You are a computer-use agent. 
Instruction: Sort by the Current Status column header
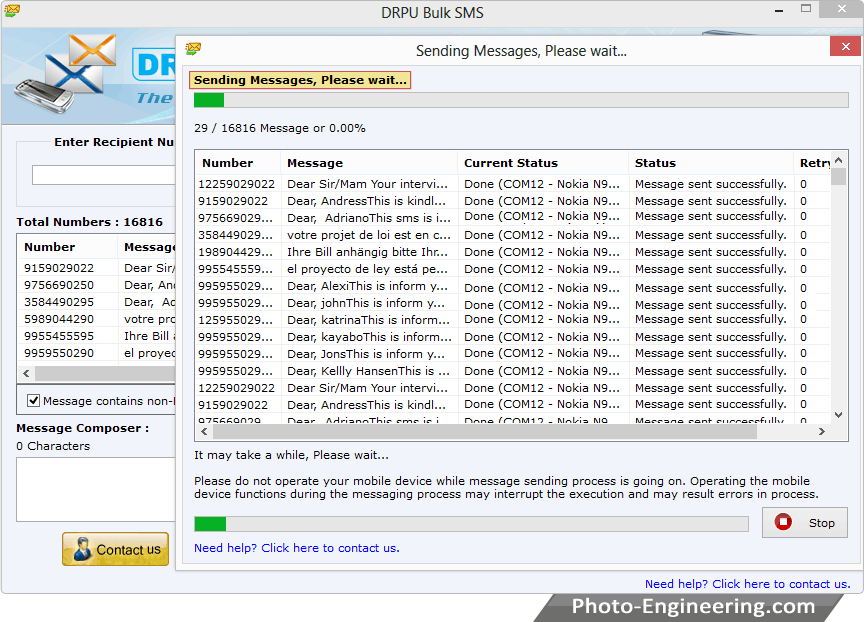543,163
